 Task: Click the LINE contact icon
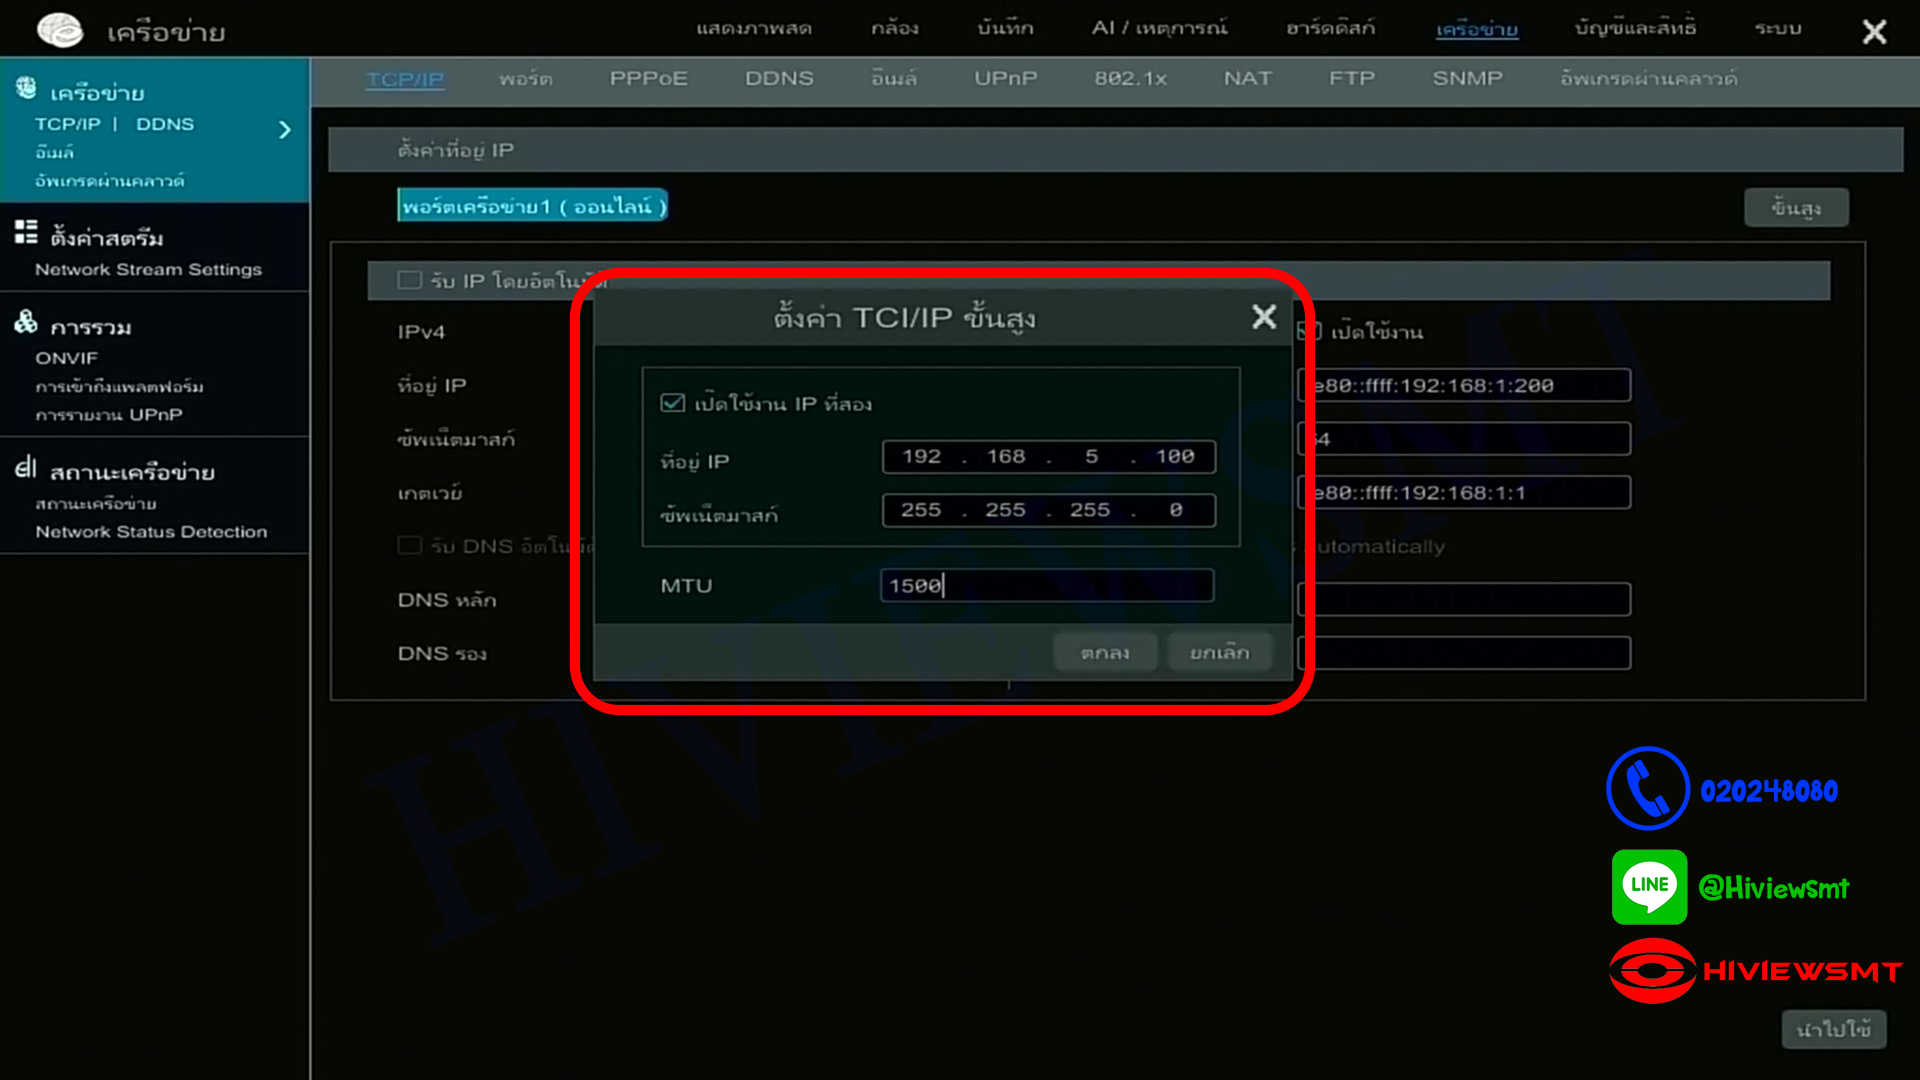1649,887
